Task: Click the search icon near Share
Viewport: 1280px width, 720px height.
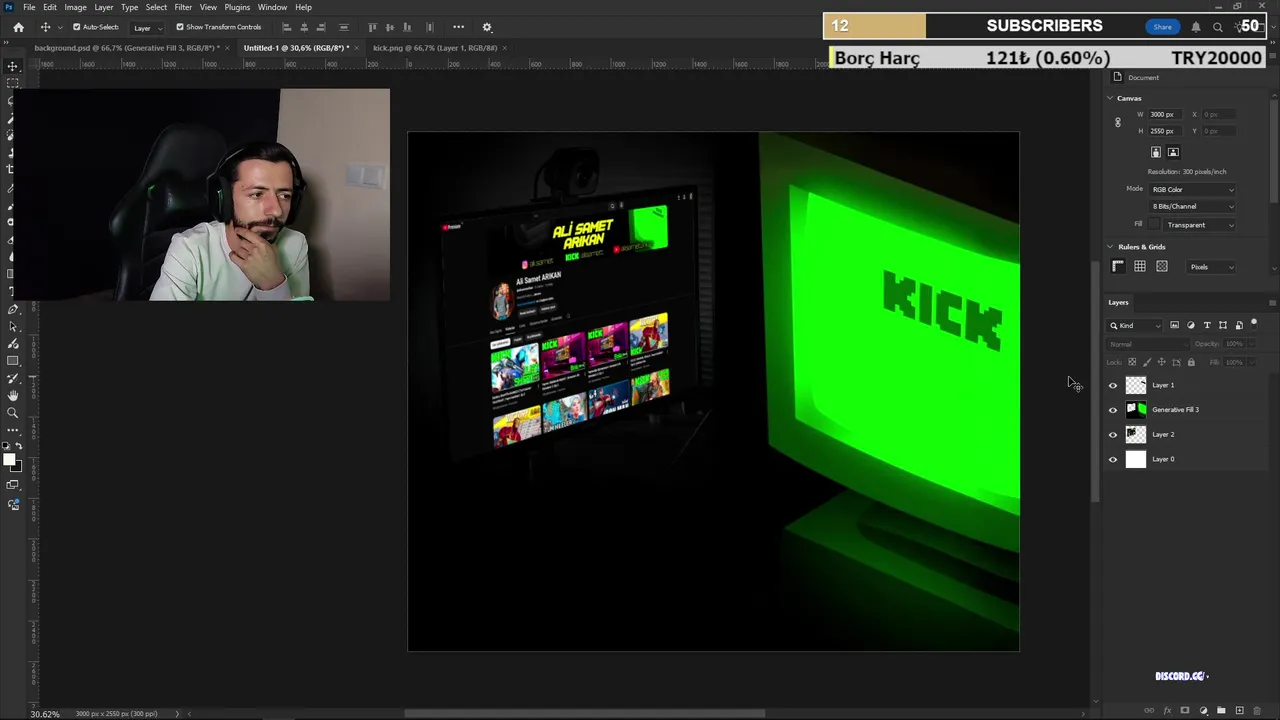Action: [1218, 27]
